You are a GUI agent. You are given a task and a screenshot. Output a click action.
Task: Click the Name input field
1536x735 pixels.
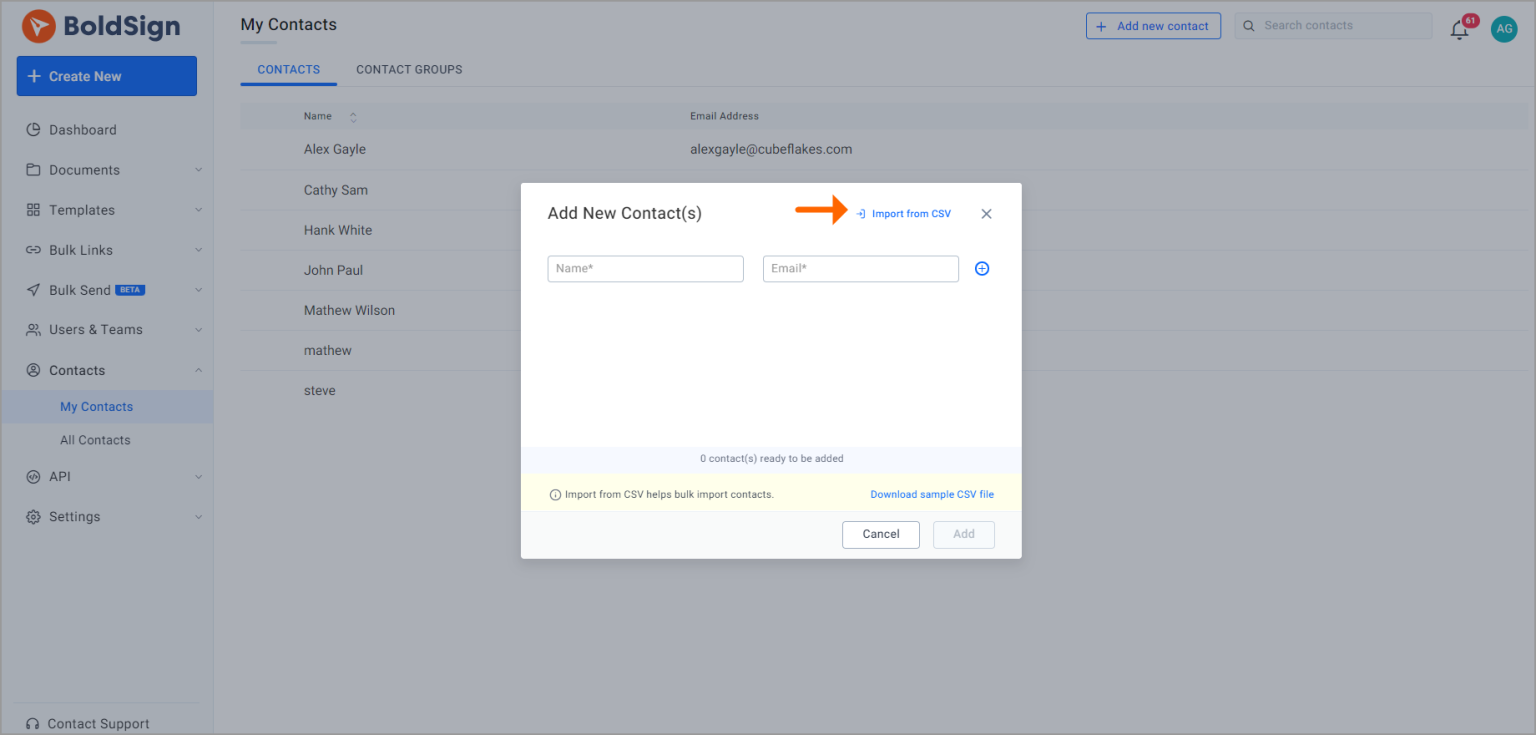click(x=645, y=269)
